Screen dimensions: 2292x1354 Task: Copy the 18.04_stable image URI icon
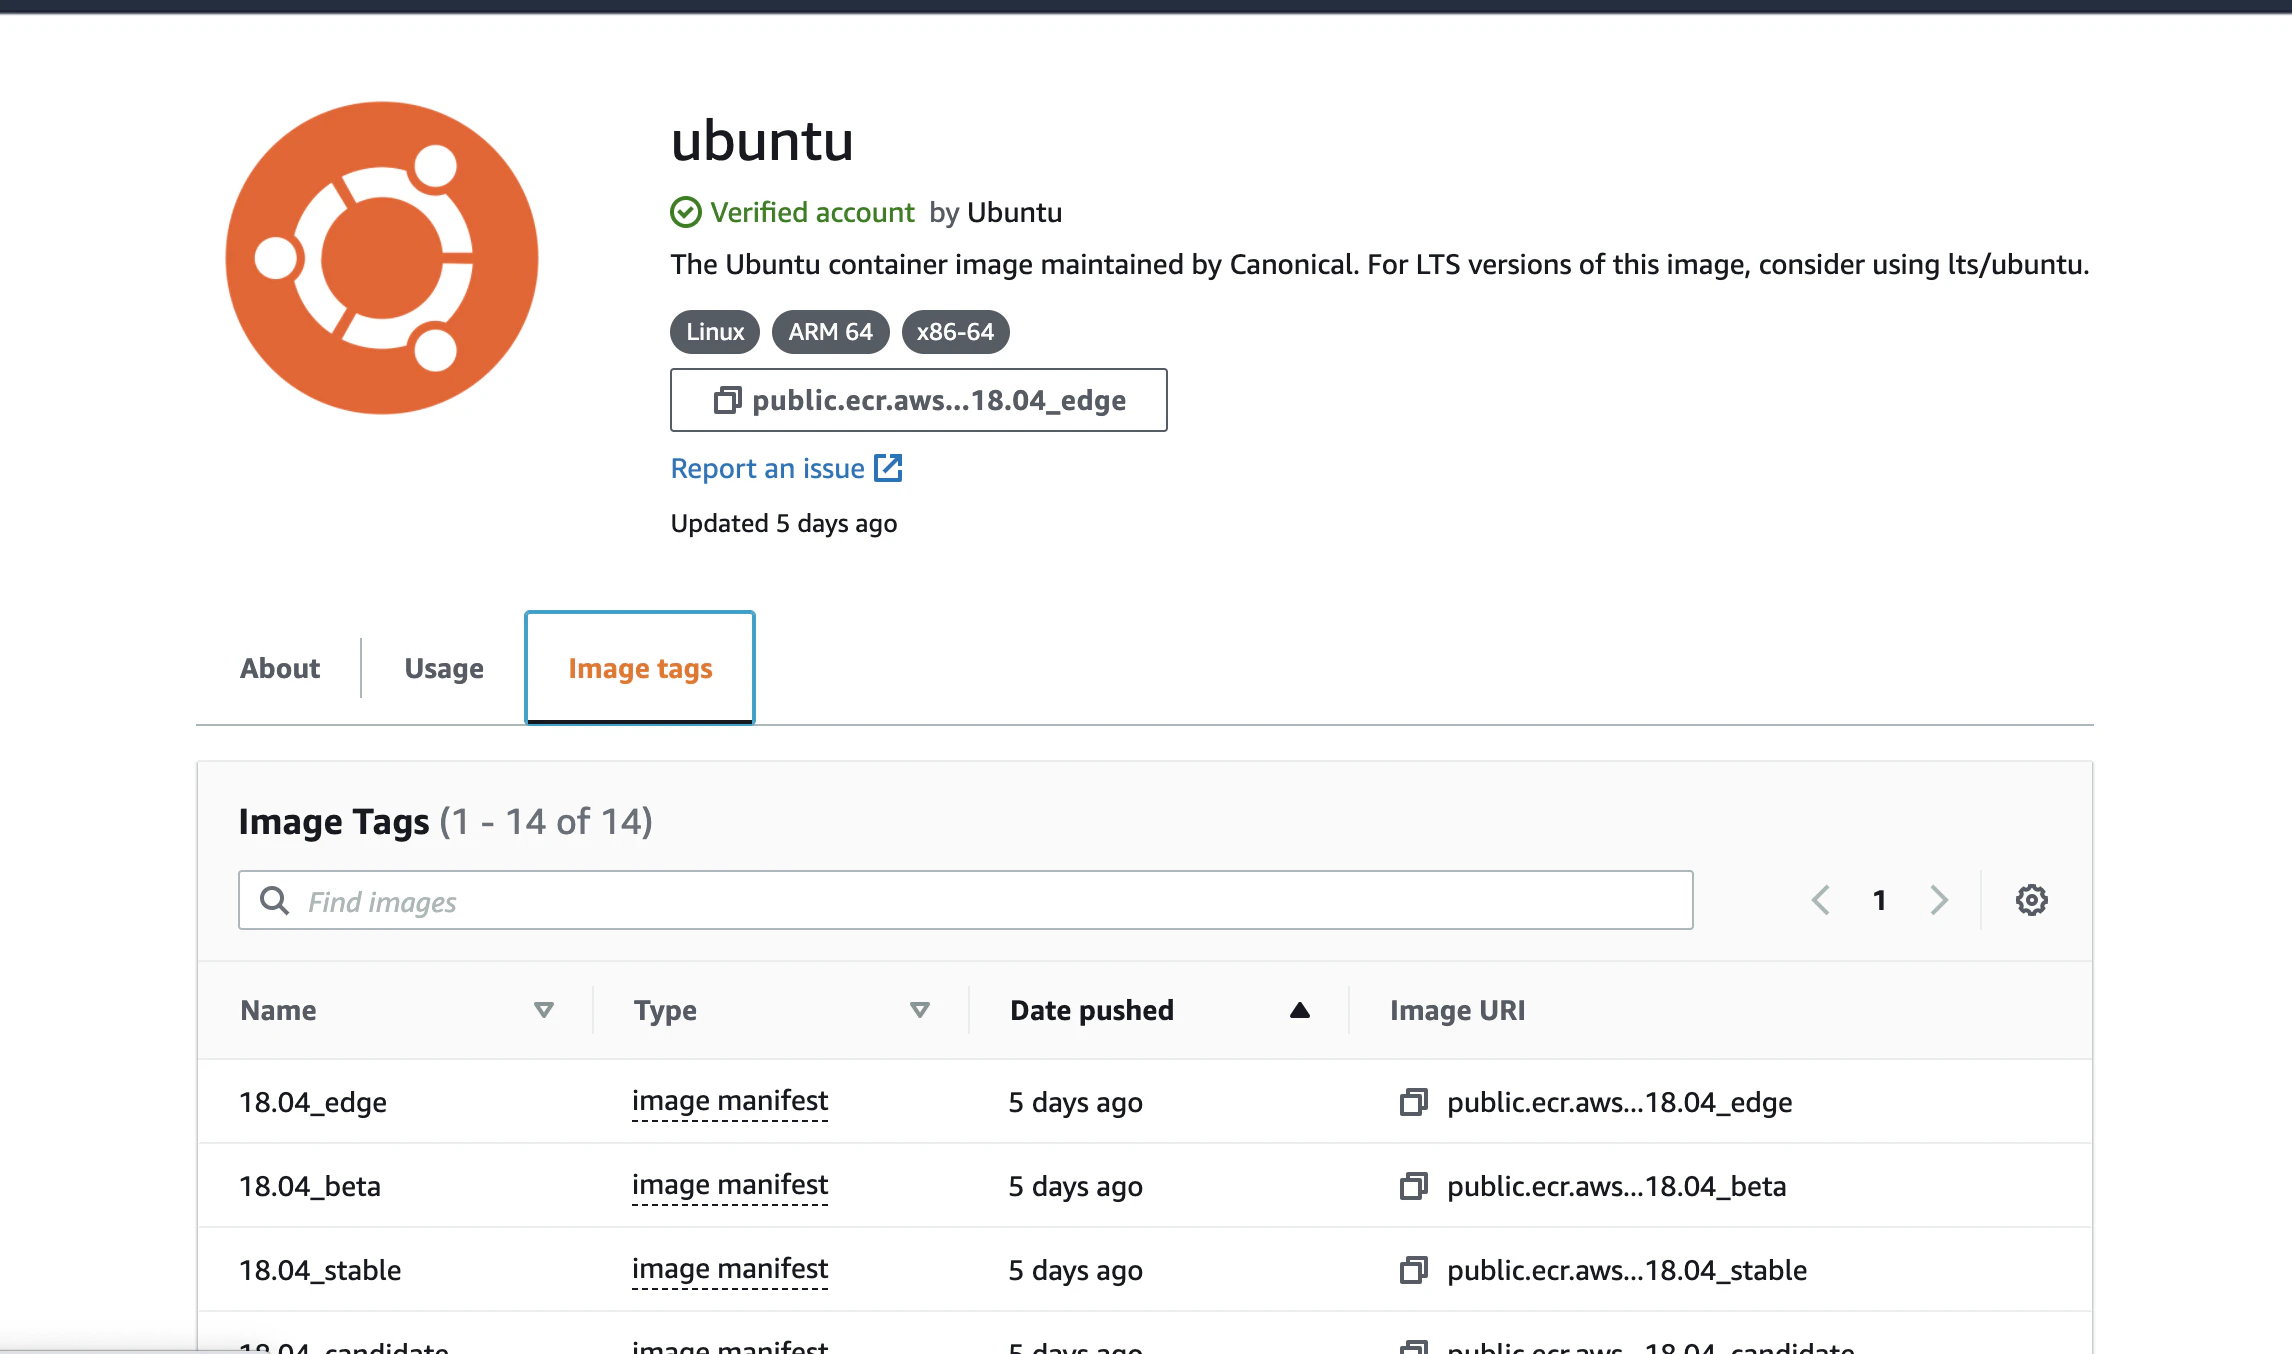click(1413, 1270)
